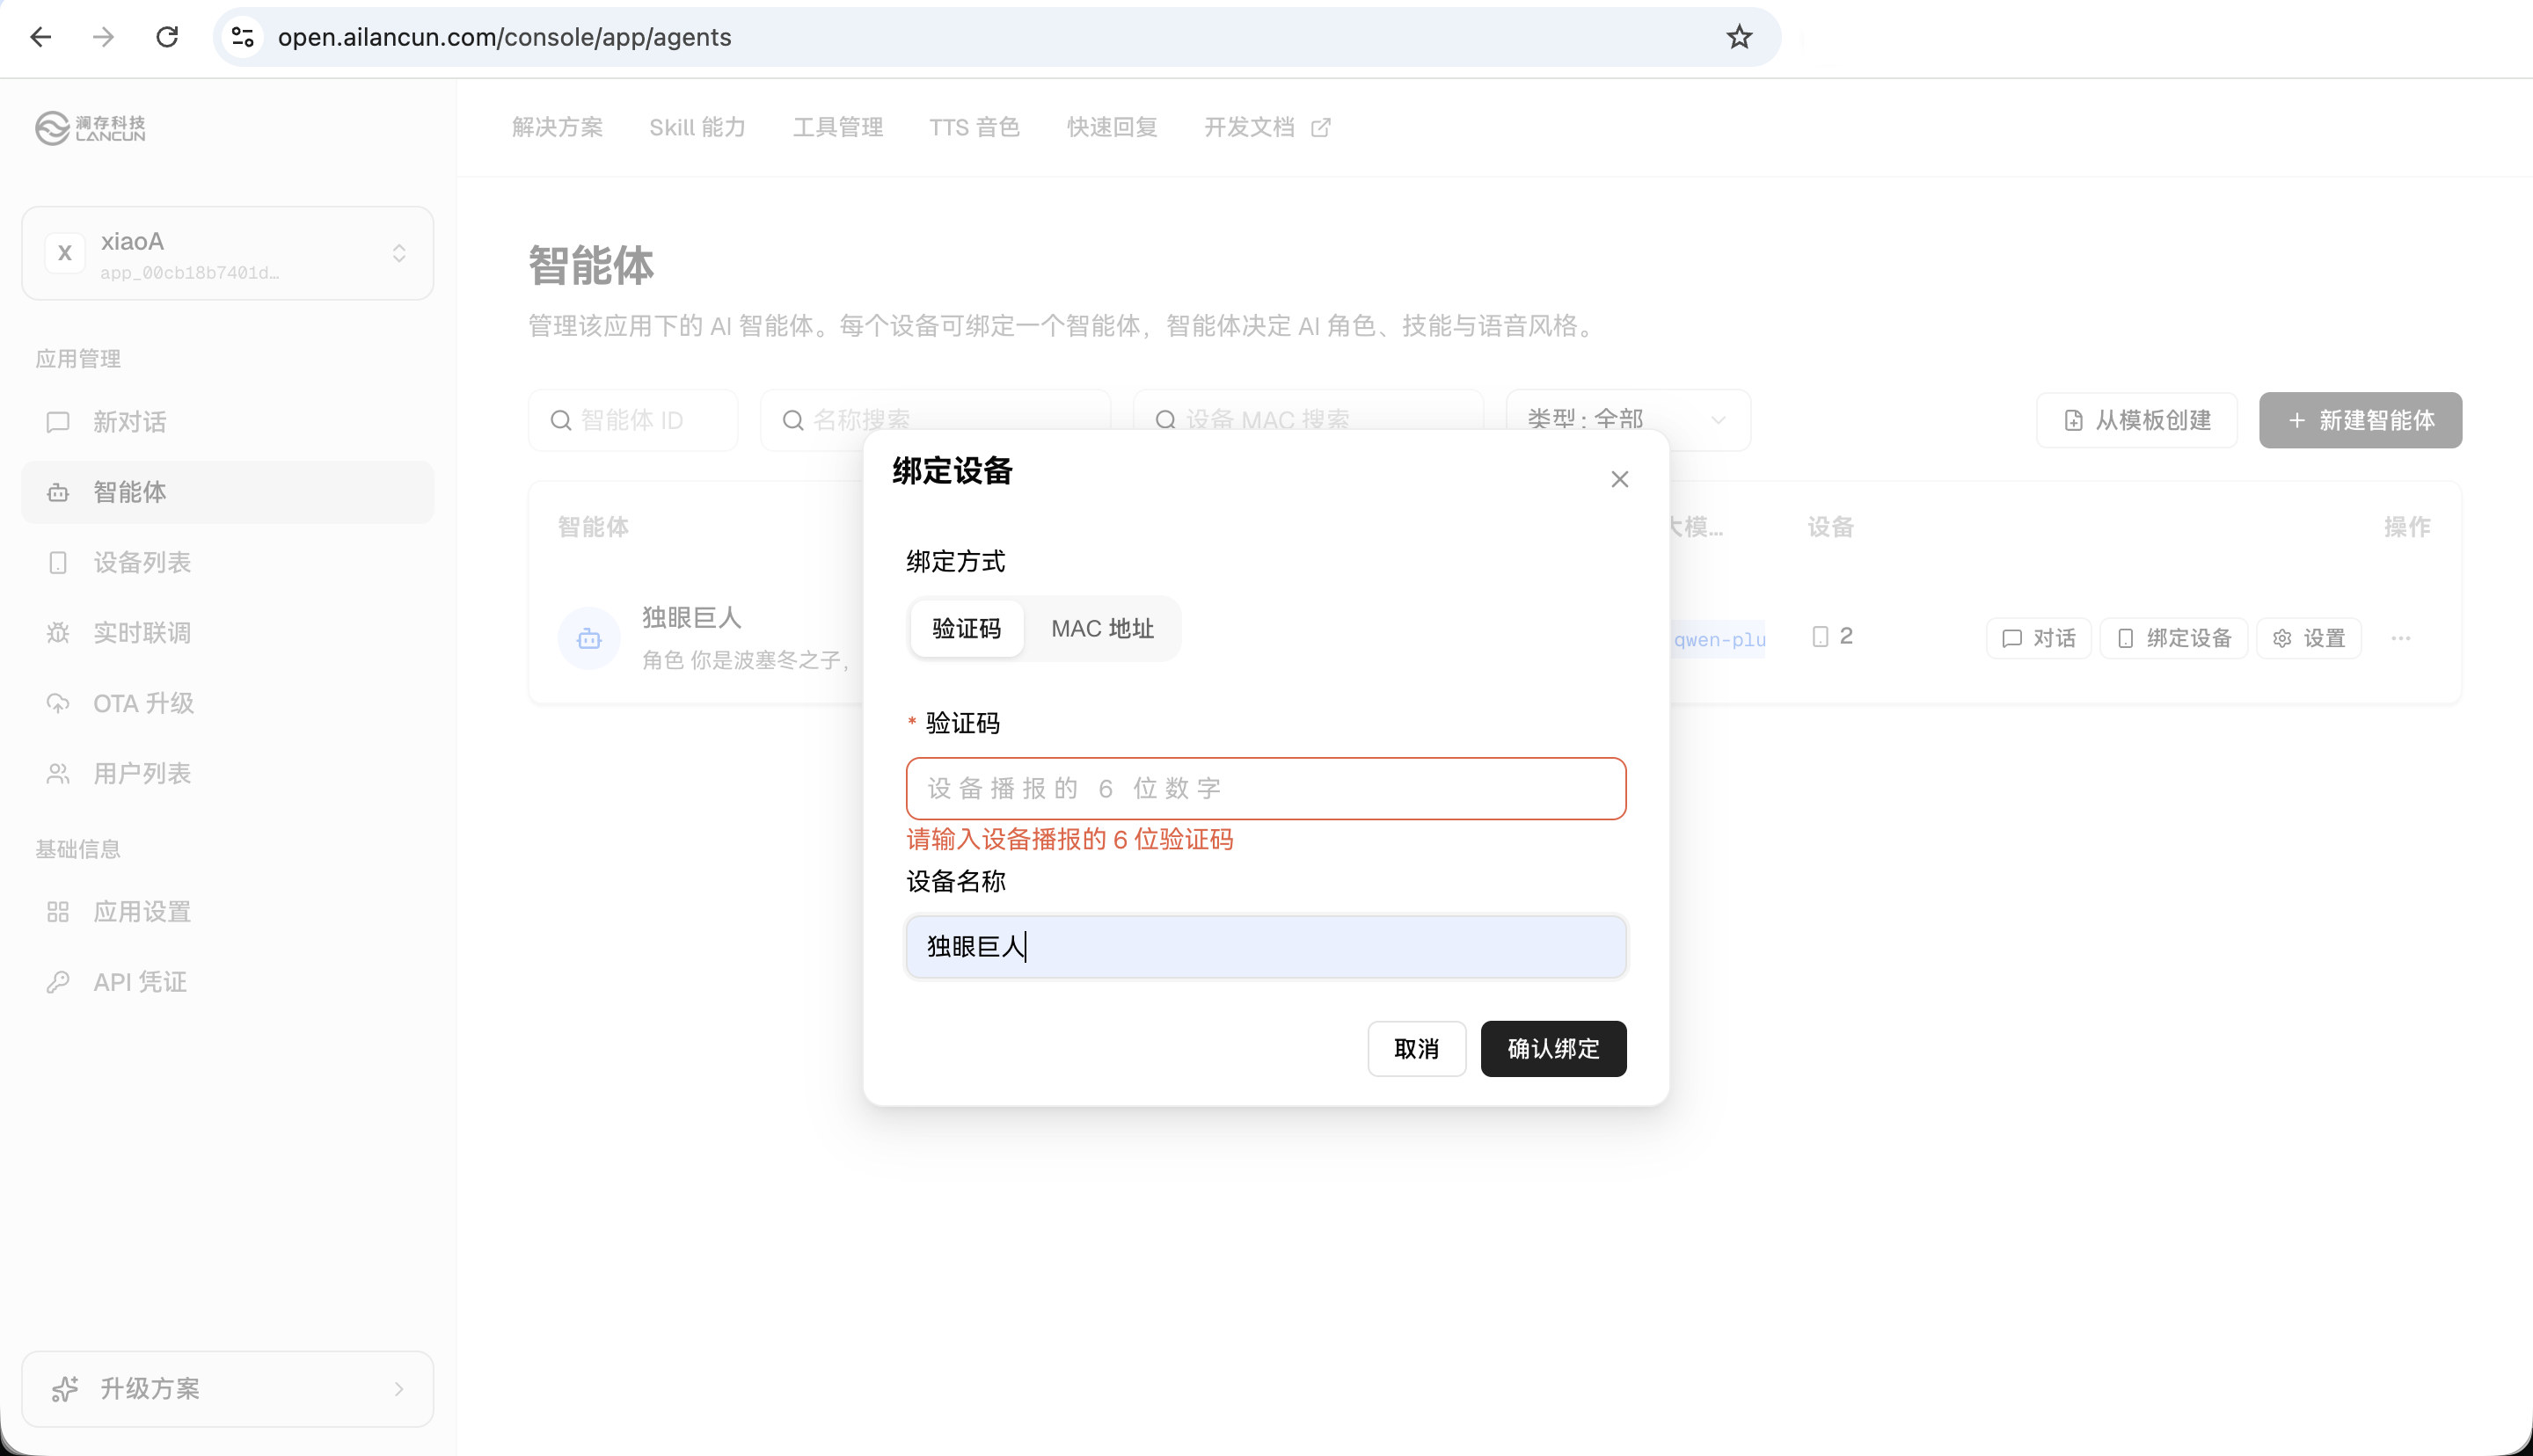Click the browser address bar URL
The height and width of the screenshot is (1456, 2533).
(x=504, y=37)
